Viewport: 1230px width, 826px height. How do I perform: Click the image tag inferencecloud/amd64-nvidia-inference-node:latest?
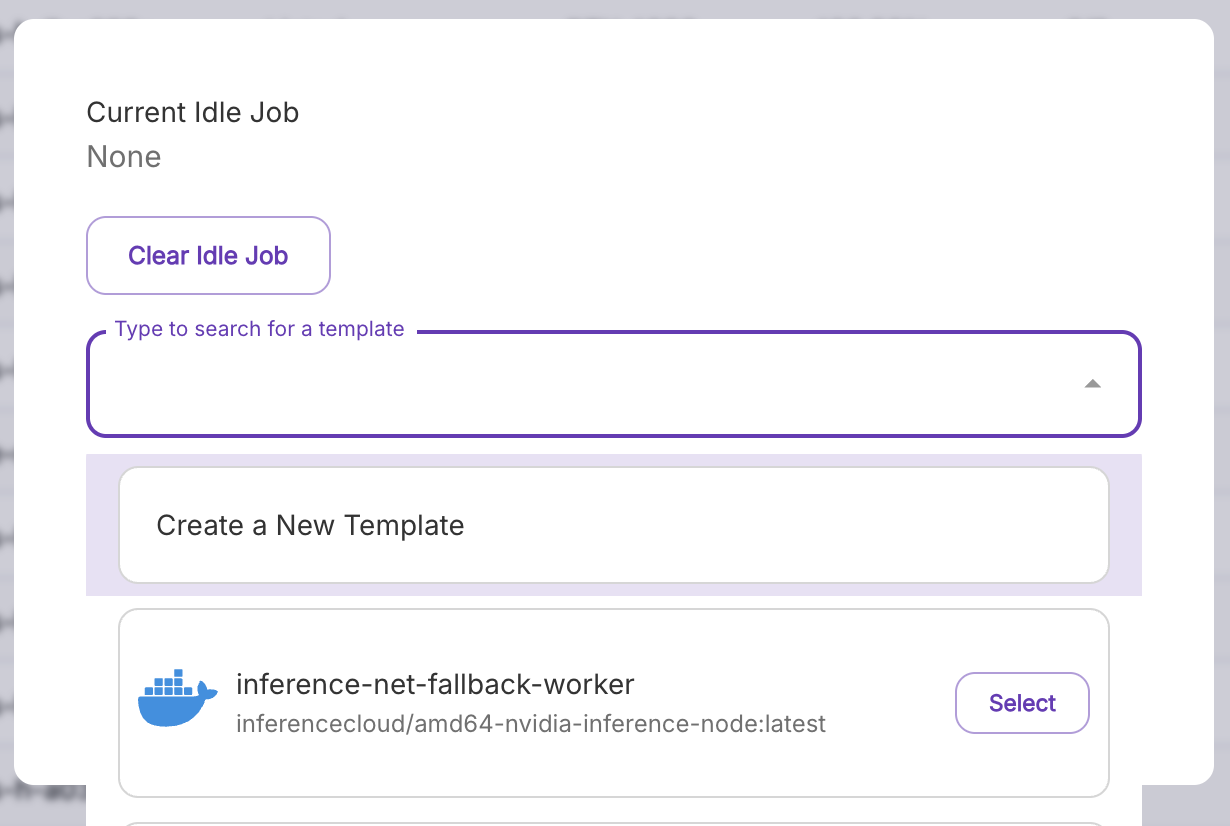point(531,724)
